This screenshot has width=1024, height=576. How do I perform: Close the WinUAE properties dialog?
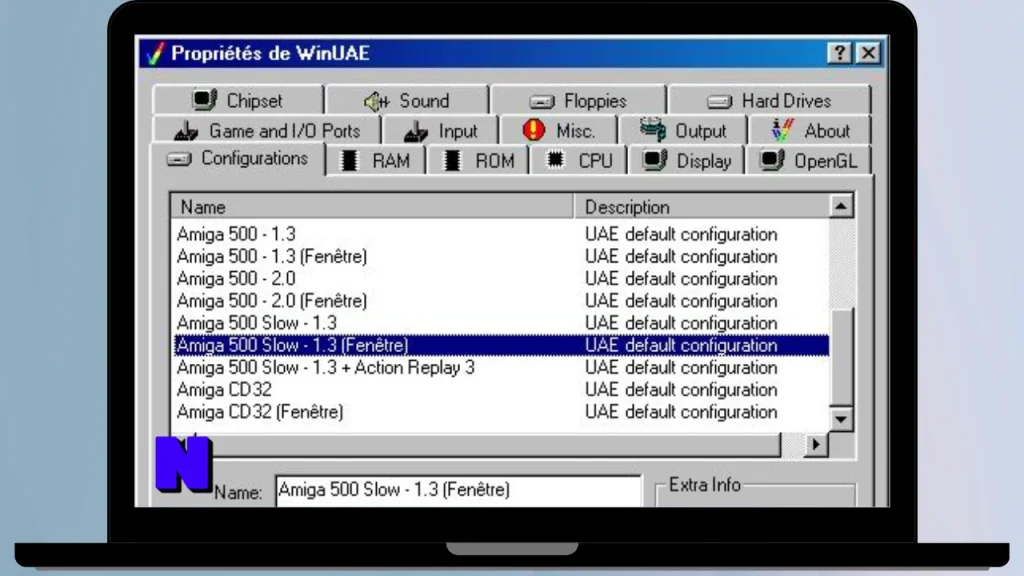point(869,53)
